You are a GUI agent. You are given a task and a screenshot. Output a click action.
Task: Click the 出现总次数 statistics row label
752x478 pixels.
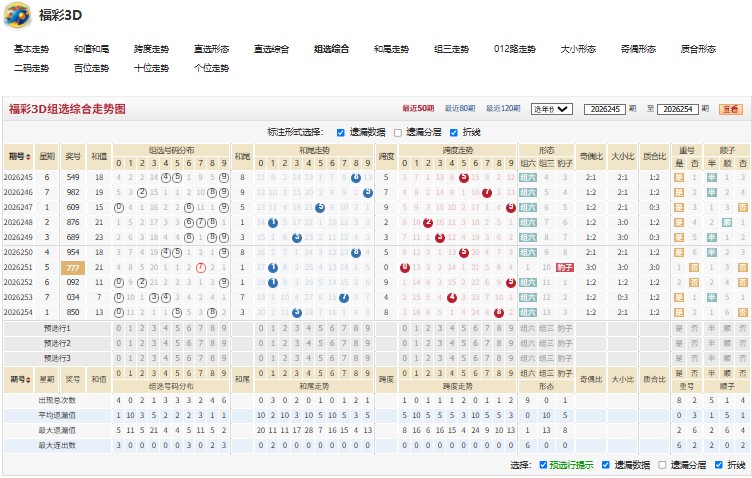57,400
